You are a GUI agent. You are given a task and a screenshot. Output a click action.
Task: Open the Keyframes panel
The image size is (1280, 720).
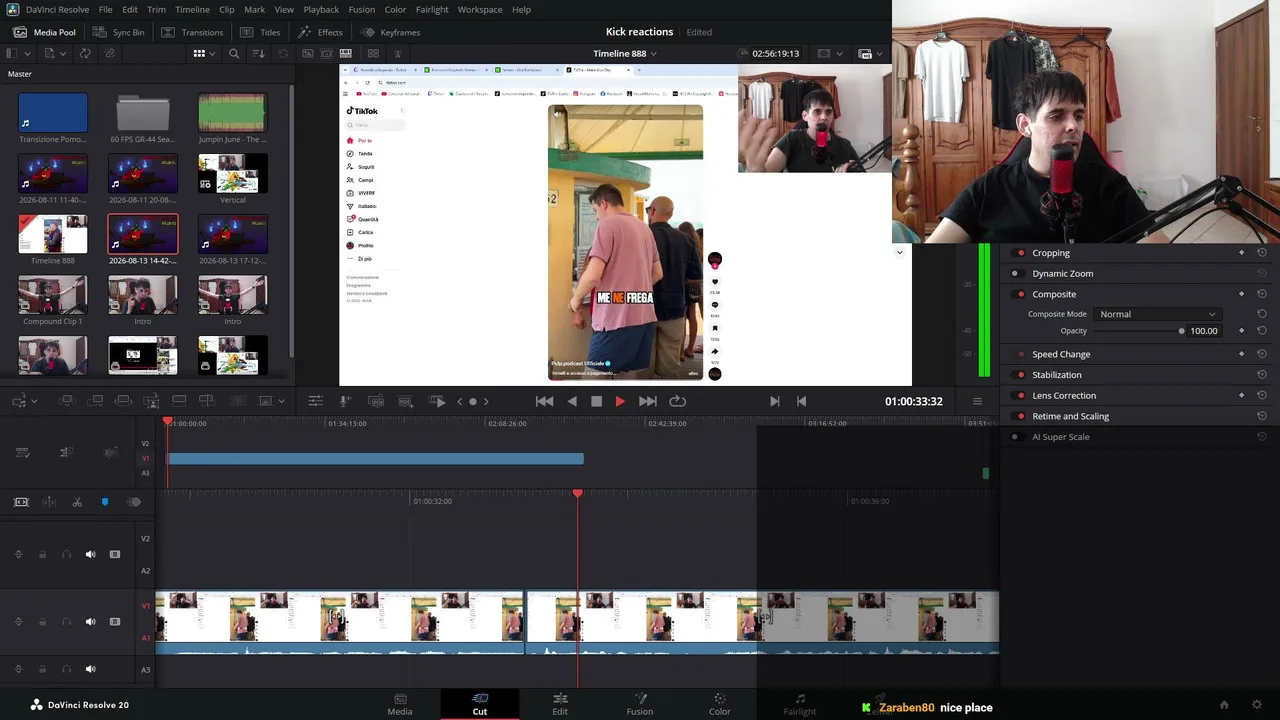pyautogui.click(x=390, y=32)
